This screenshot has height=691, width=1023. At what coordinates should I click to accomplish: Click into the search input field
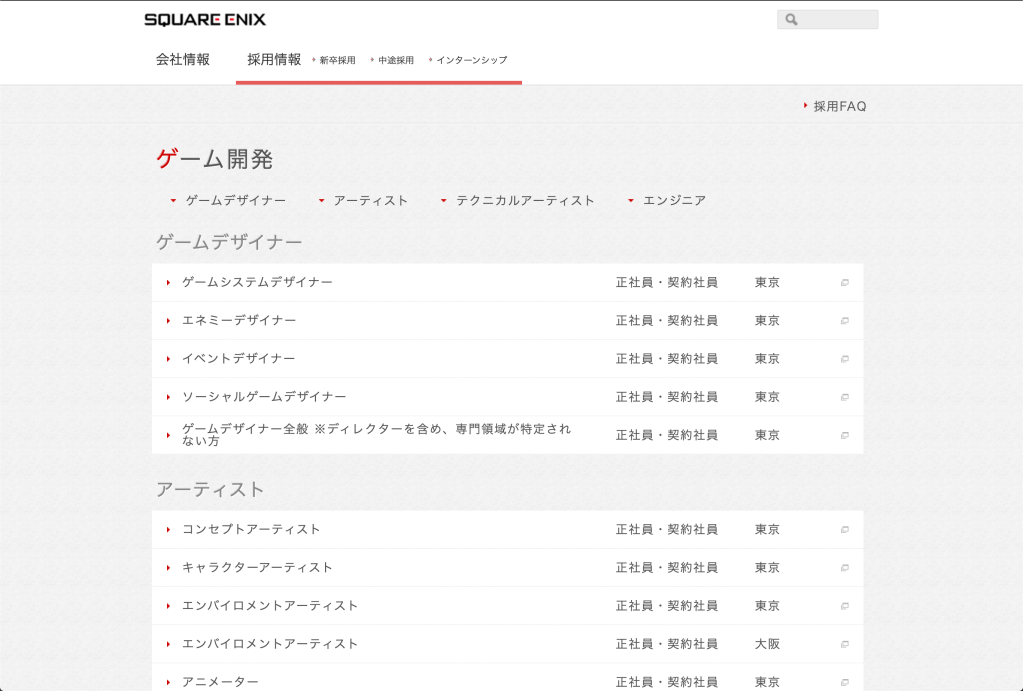pyautogui.click(x=836, y=20)
